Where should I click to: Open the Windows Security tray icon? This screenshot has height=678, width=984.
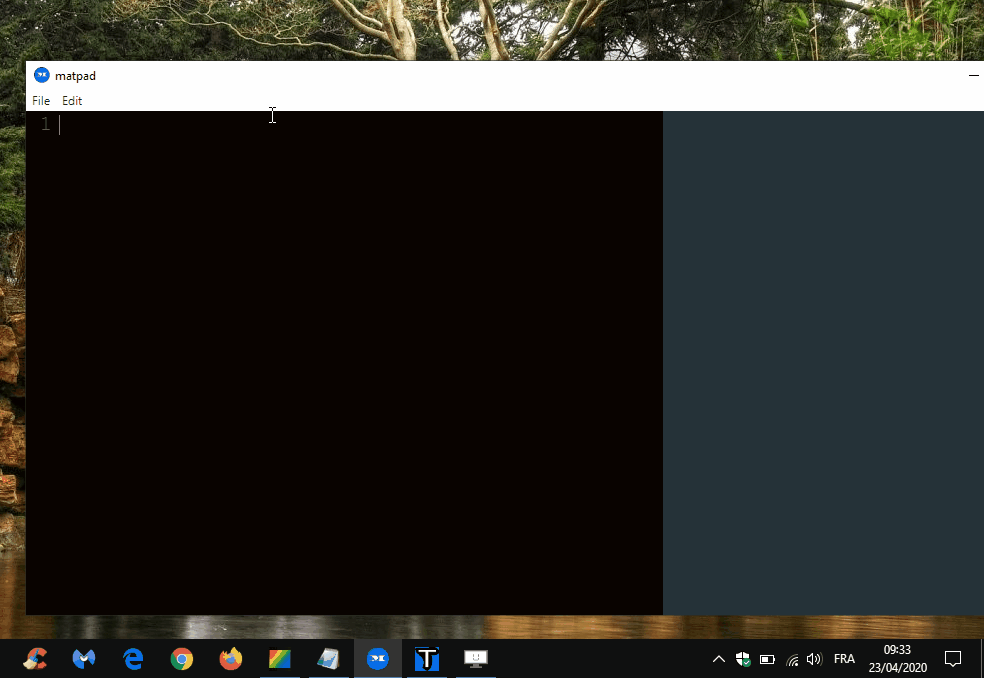(743, 659)
